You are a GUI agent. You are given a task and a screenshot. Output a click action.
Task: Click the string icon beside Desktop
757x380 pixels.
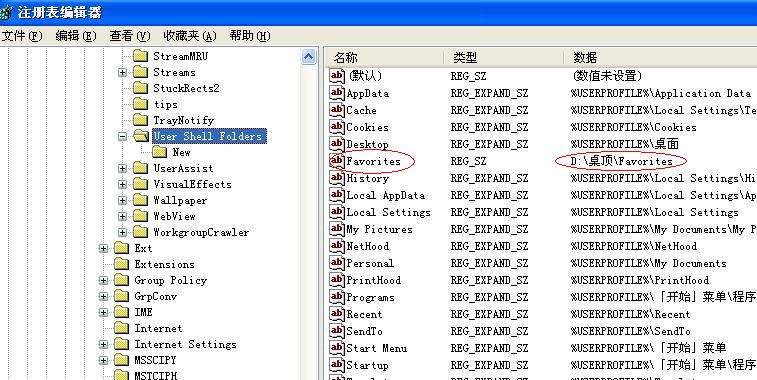click(337, 144)
